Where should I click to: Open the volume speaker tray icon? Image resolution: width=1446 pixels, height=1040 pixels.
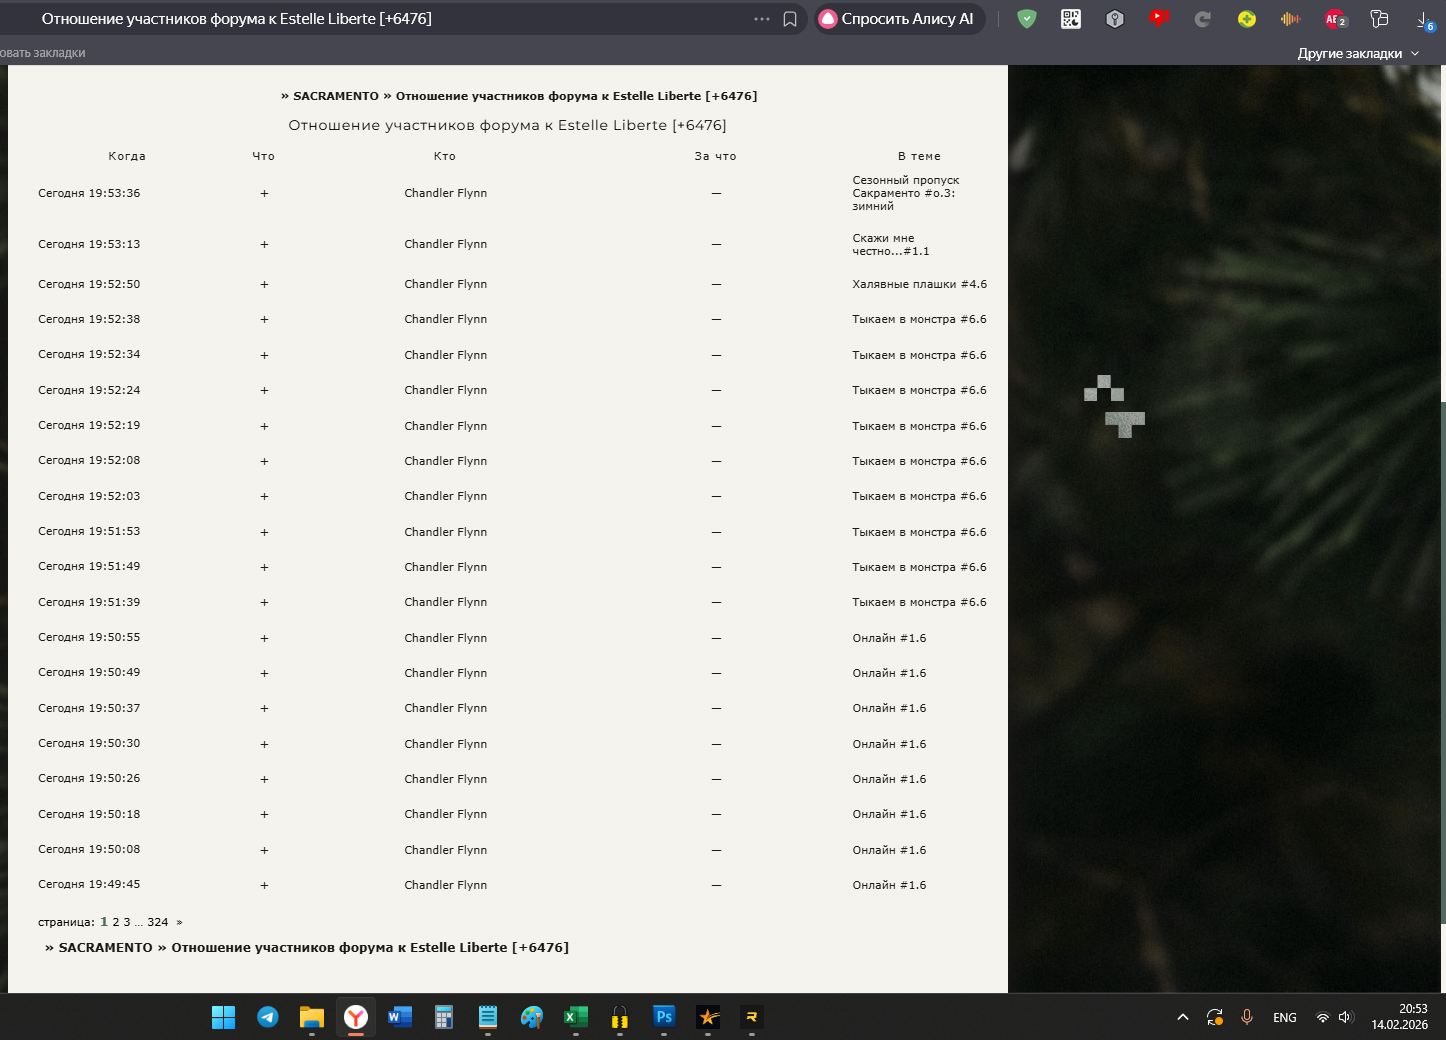tap(1346, 1018)
